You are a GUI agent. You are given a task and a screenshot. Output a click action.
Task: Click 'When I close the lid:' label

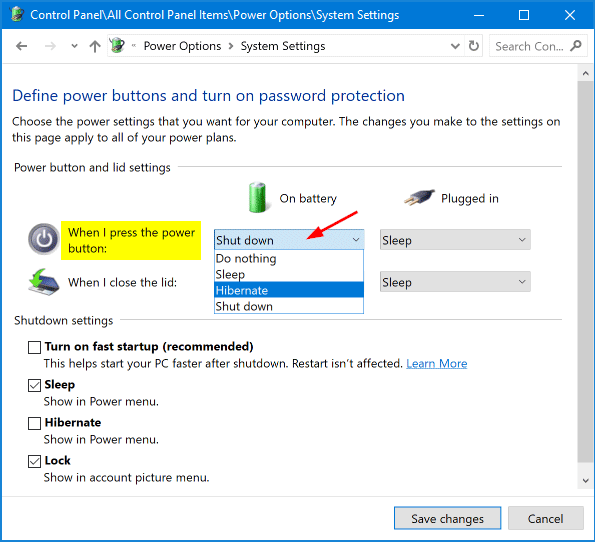(122, 282)
